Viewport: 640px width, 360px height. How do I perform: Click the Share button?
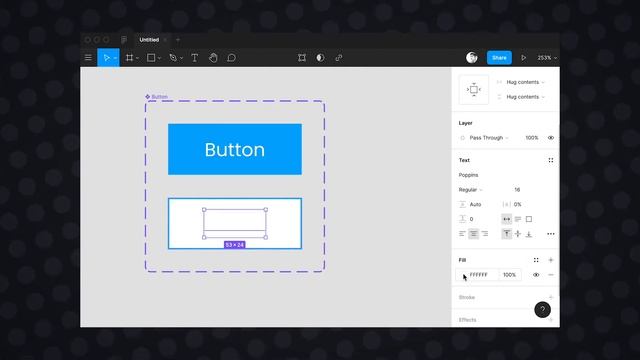[x=499, y=58]
